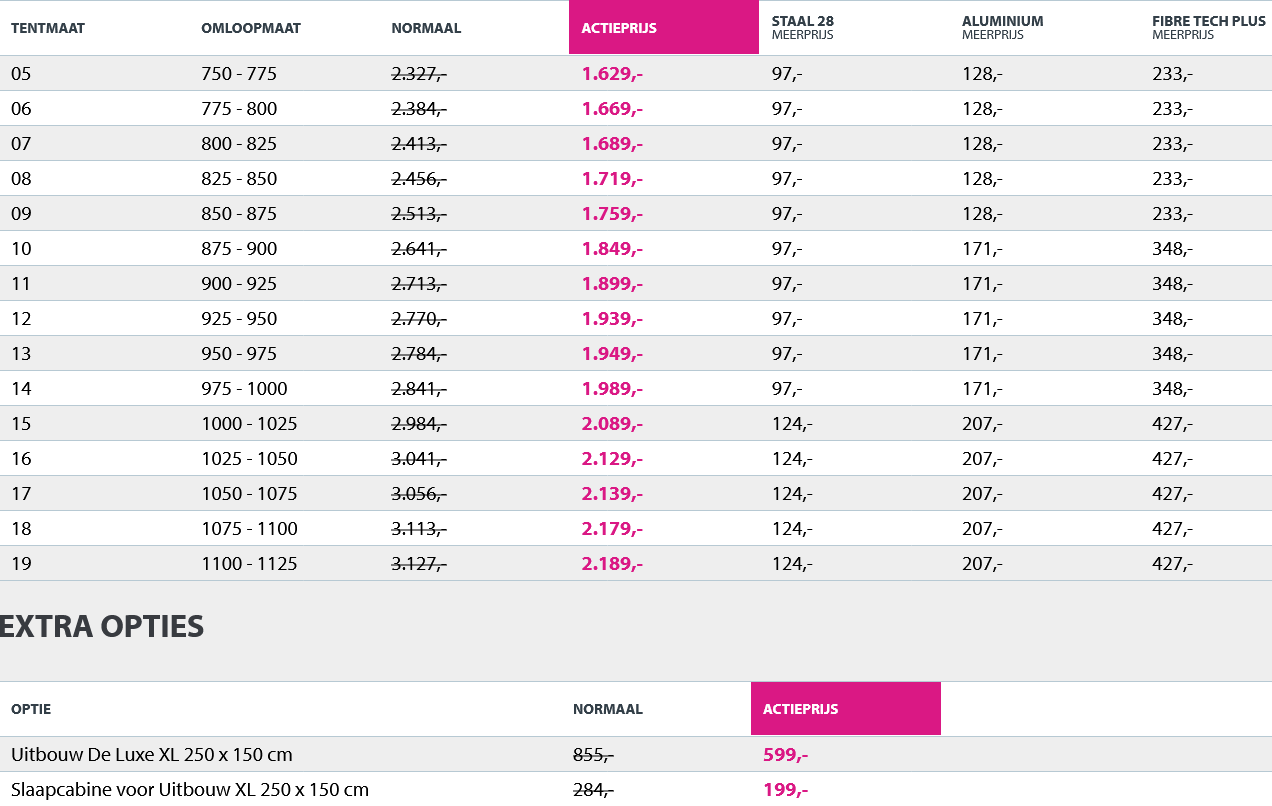
Task: Click the EXTRA OPTIES heading
Action: (102, 627)
